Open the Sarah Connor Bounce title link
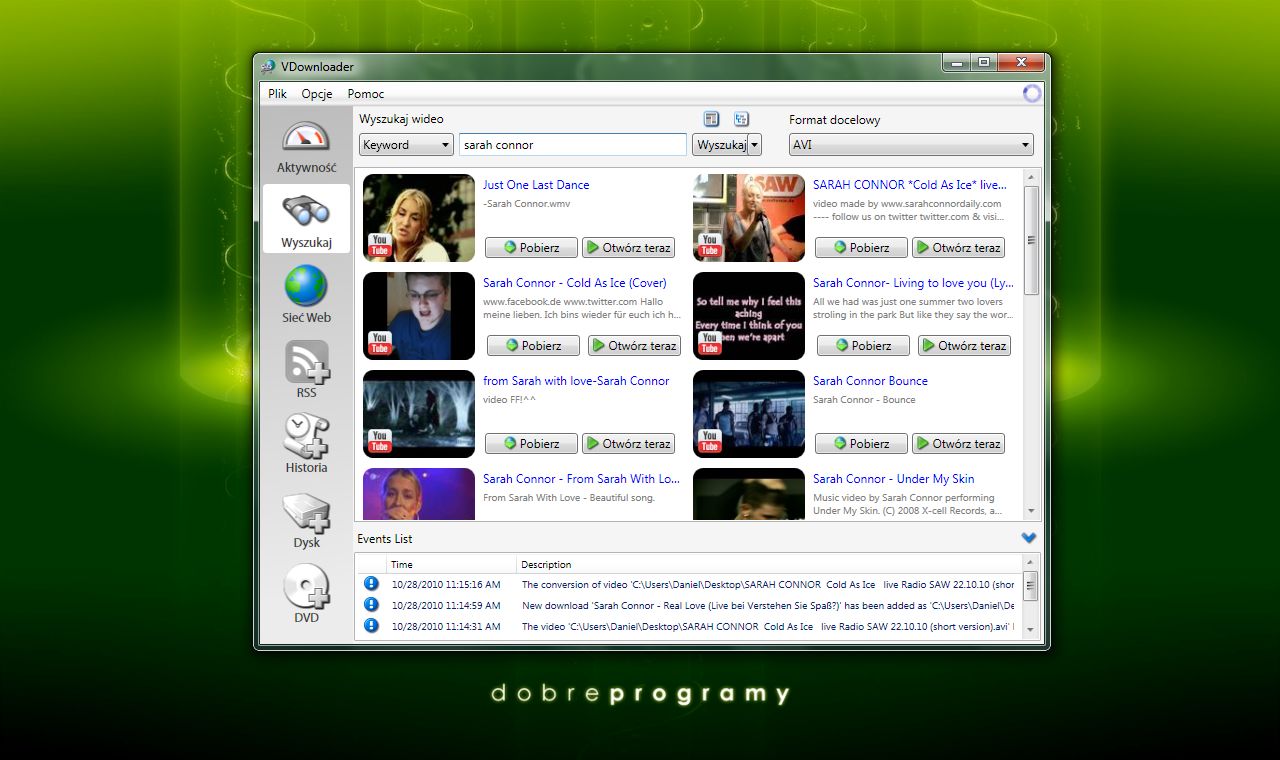 click(x=870, y=381)
